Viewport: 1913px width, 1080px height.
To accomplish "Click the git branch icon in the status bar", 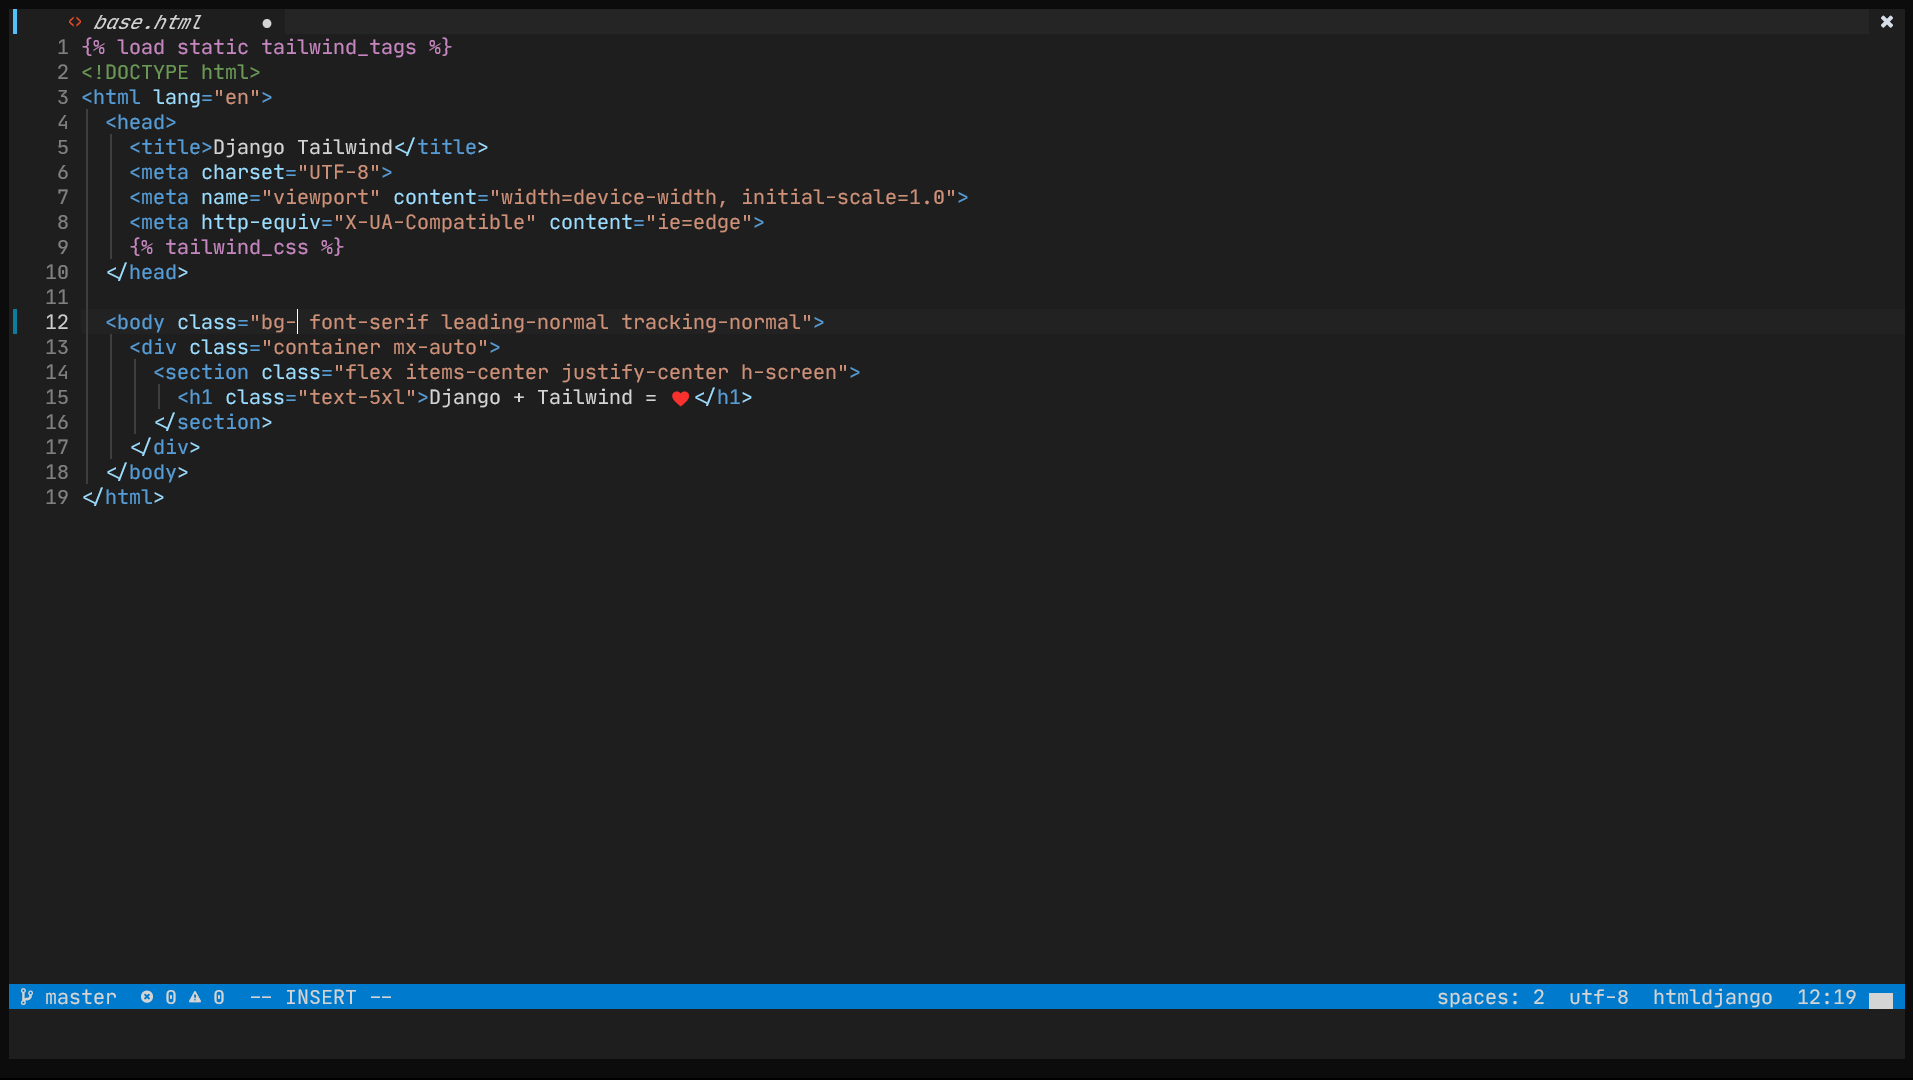I will point(26,996).
